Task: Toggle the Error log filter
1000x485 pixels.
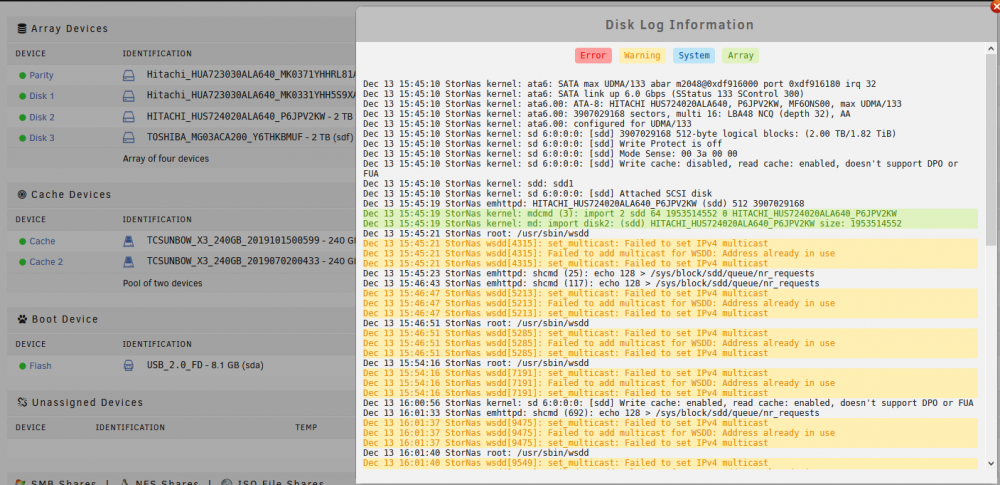Action: (x=593, y=56)
